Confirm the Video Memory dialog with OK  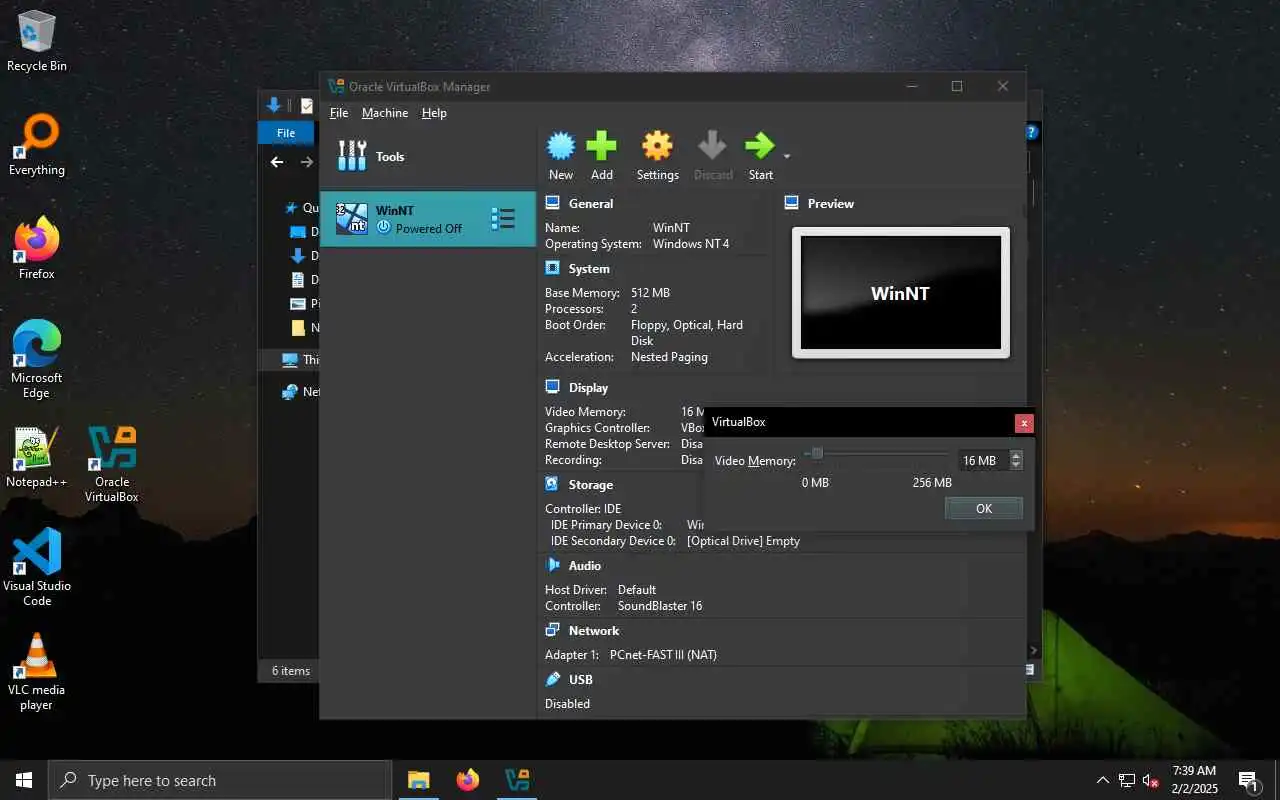[984, 508]
